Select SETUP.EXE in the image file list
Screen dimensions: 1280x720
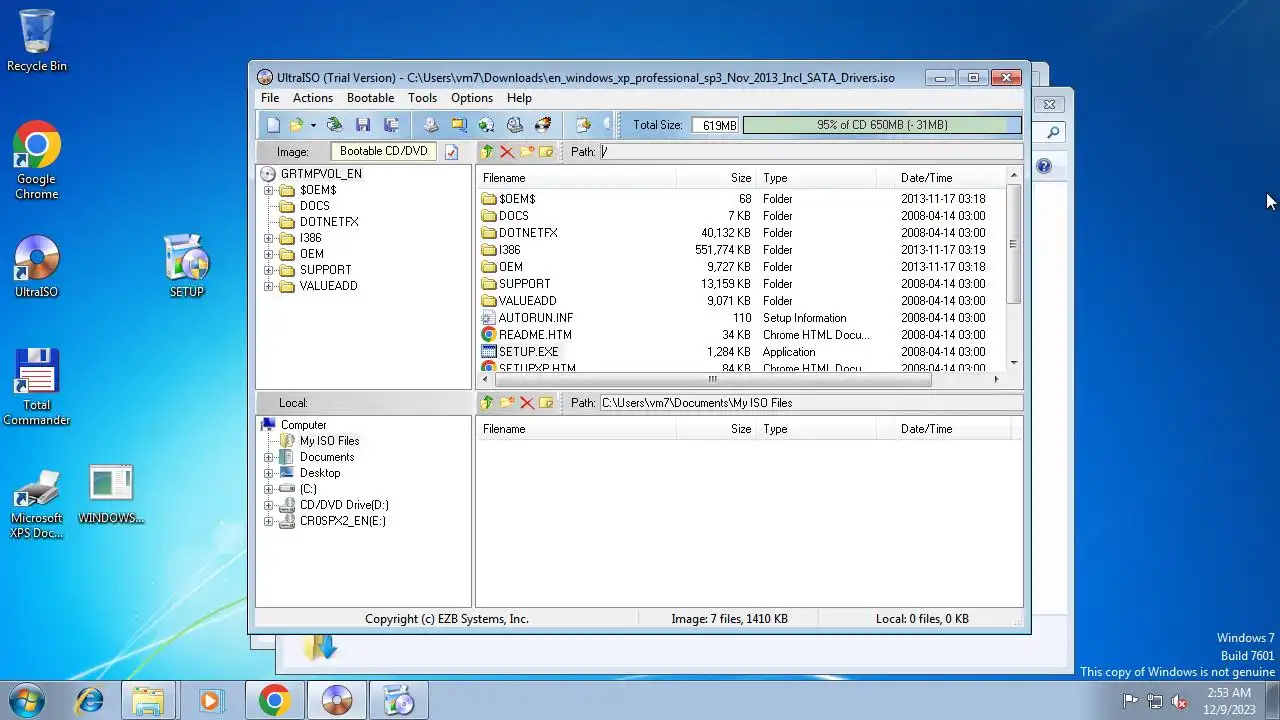coord(529,352)
